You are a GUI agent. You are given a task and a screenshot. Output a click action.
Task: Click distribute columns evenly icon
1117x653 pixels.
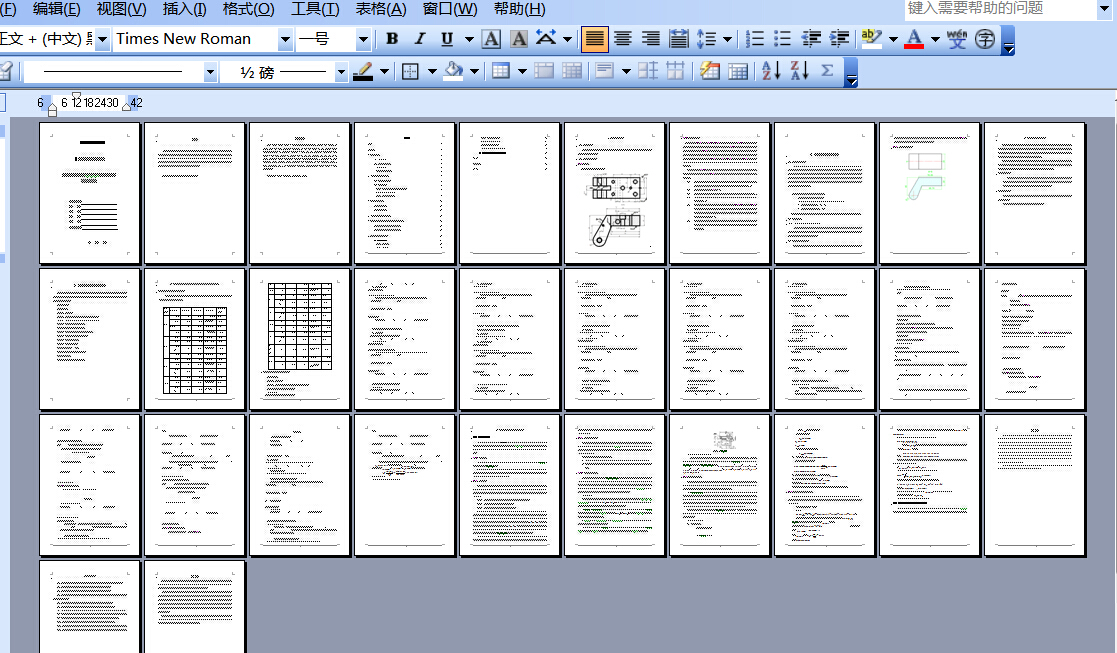coord(675,71)
